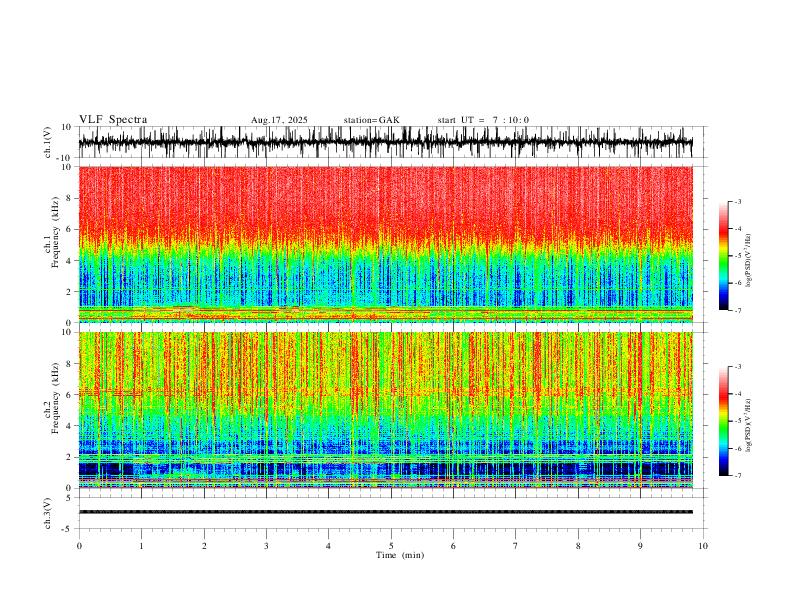Click time axis tick label "1"
Viewport: 792px width, 612px height.
(142, 546)
